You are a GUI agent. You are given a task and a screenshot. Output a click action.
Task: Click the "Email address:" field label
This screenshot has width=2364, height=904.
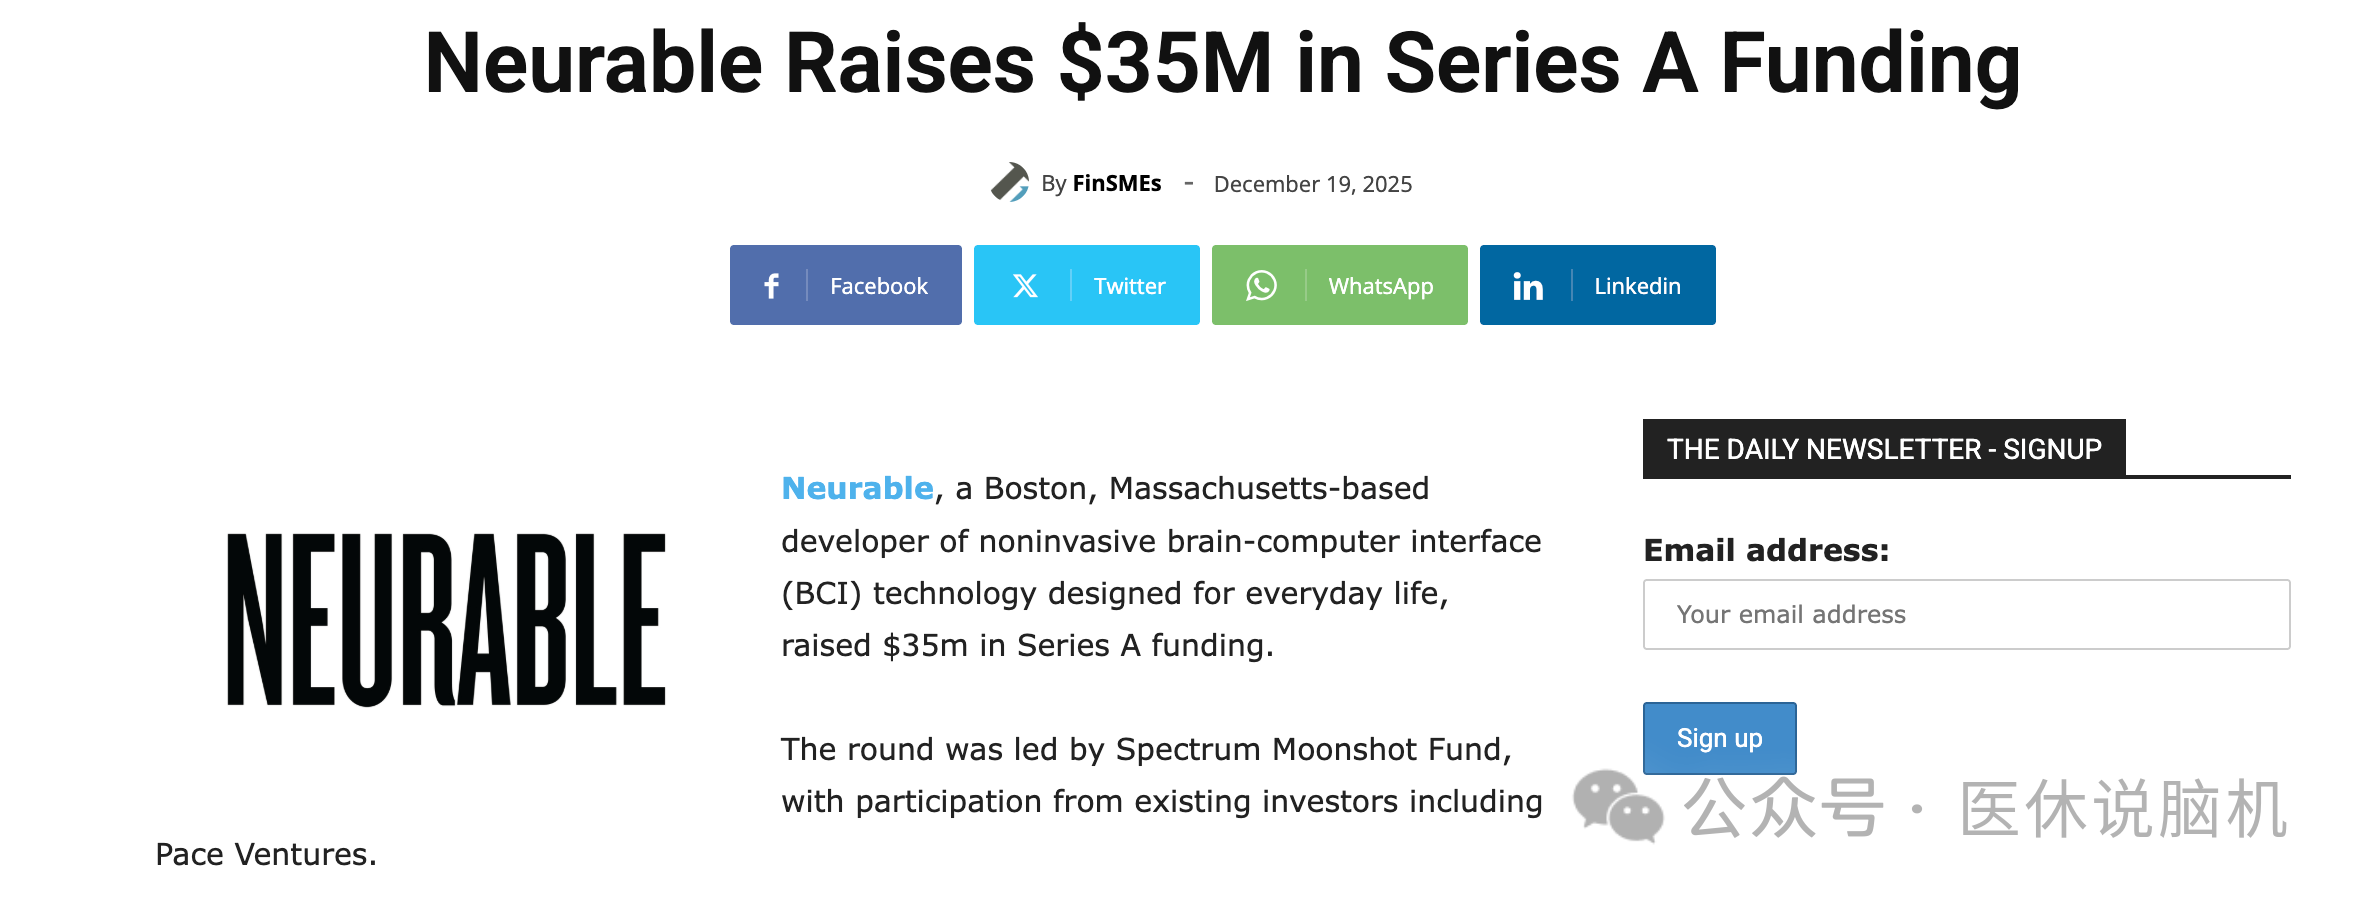tap(1766, 550)
